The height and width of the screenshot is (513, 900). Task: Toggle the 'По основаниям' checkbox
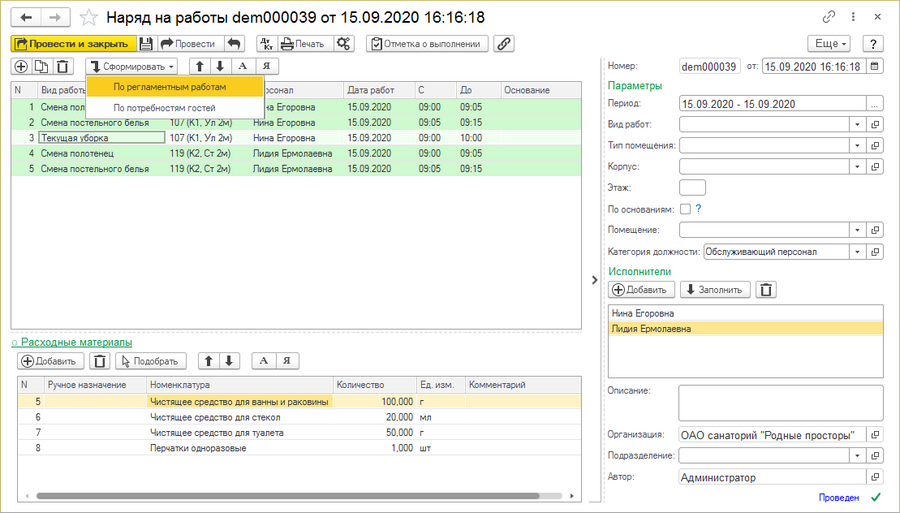685,209
